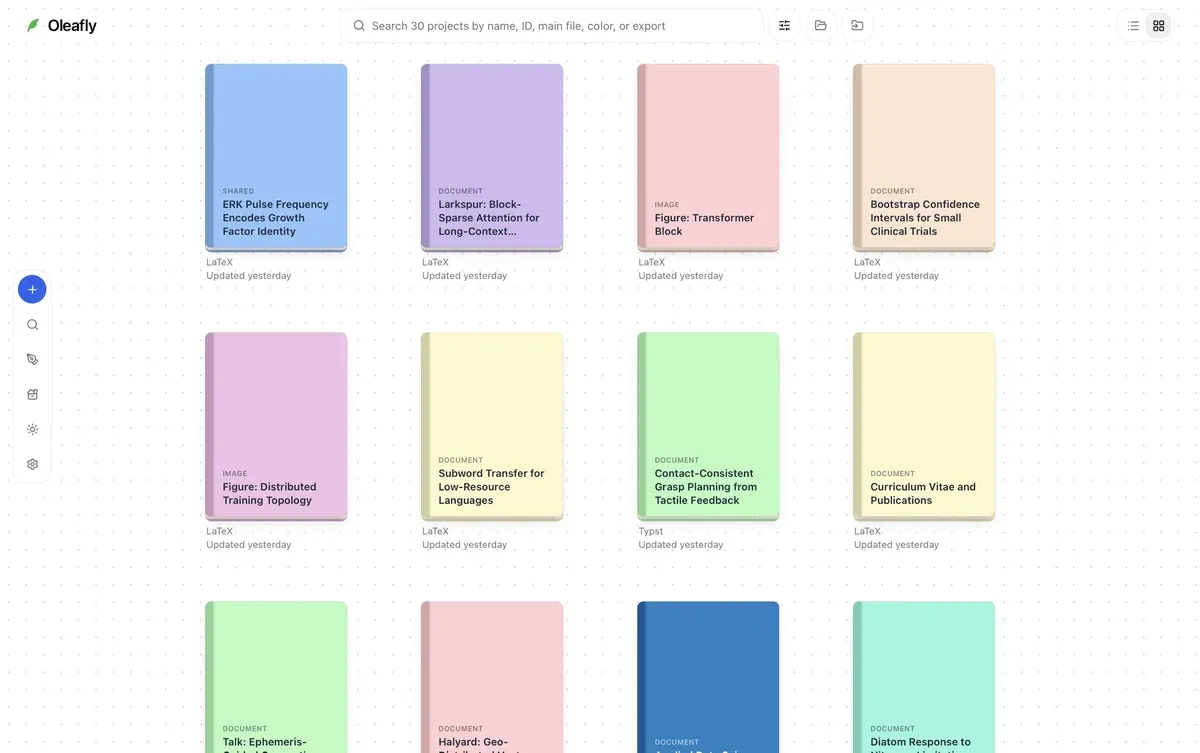
Task: Switch to grid view
Action: tap(1159, 26)
